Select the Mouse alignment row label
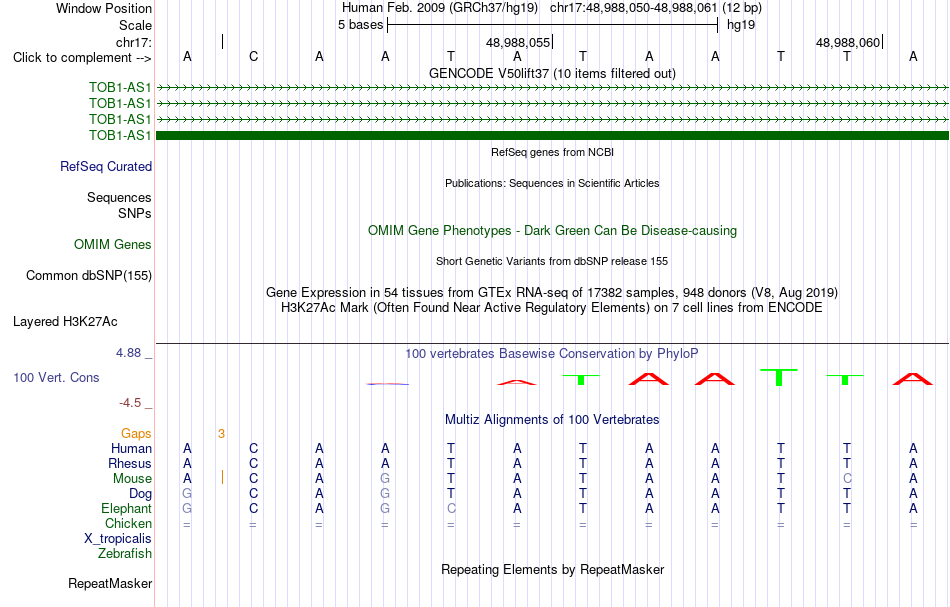The height and width of the screenshot is (607, 950). [x=132, y=479]
